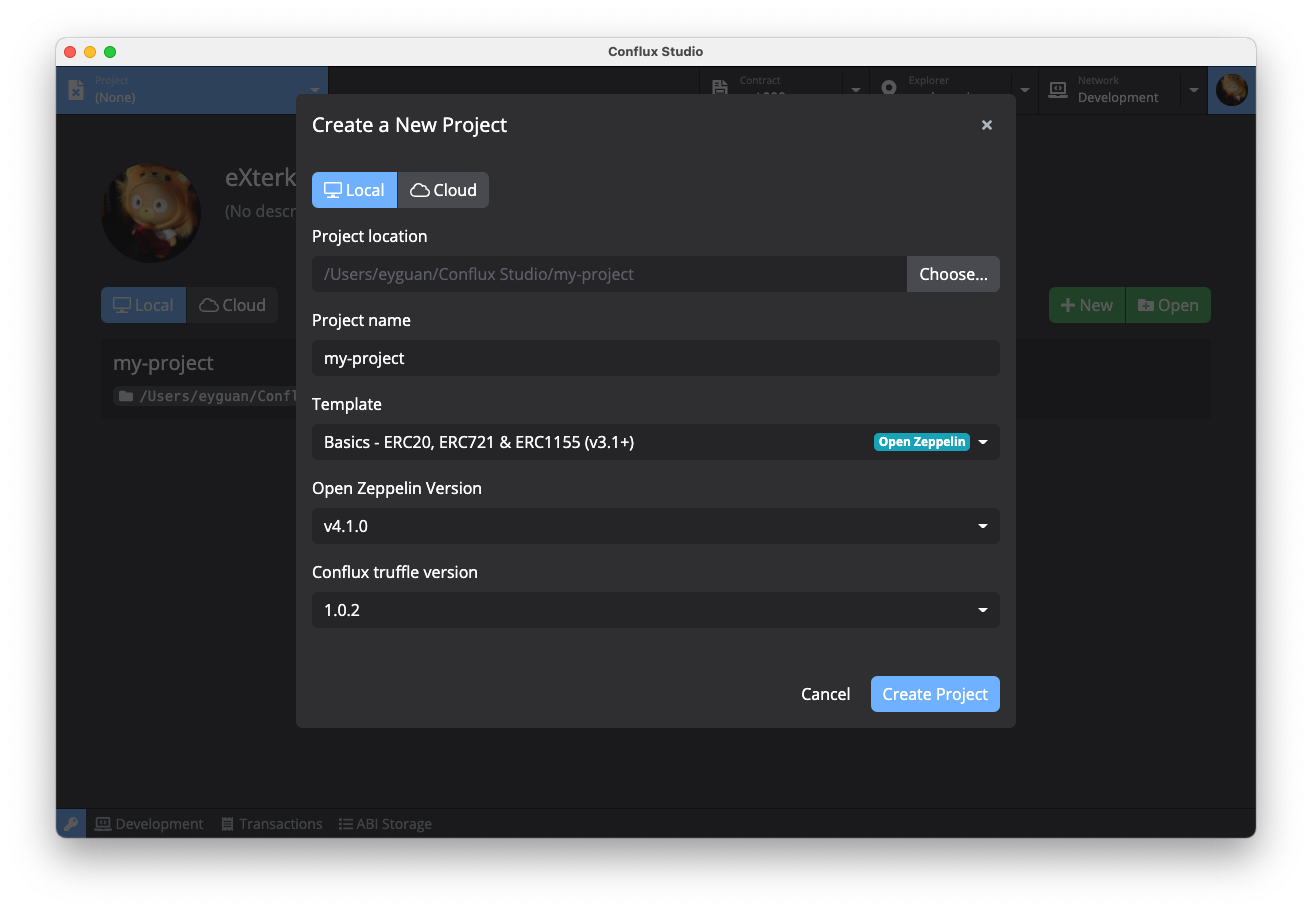Click the key icon in status bar
This screenshot has height=912, width=1312.
tap(71, 824)
